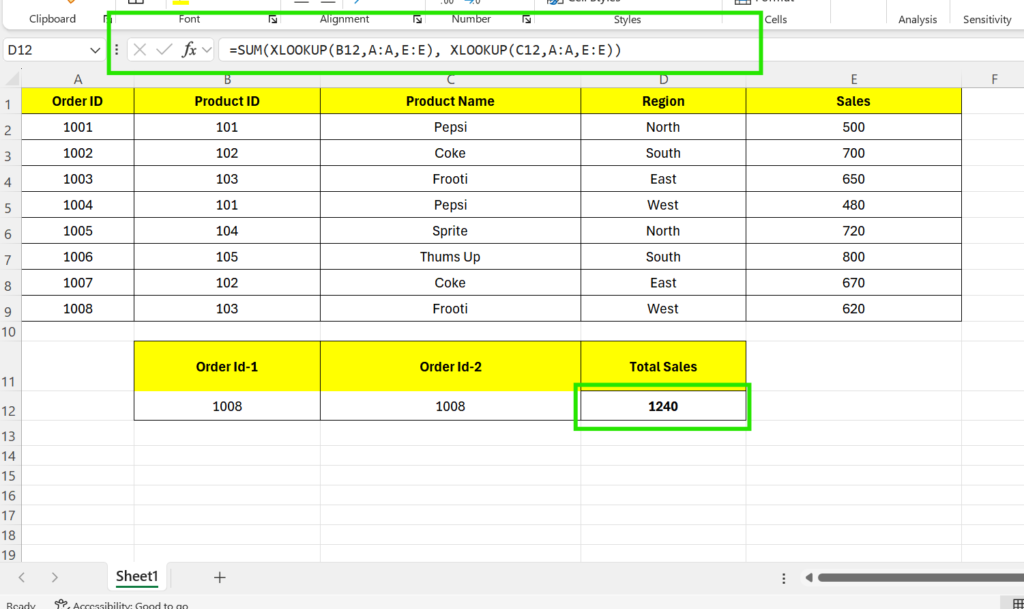Select column C header
Screen dimensions: 1024x609
point(451,80)
